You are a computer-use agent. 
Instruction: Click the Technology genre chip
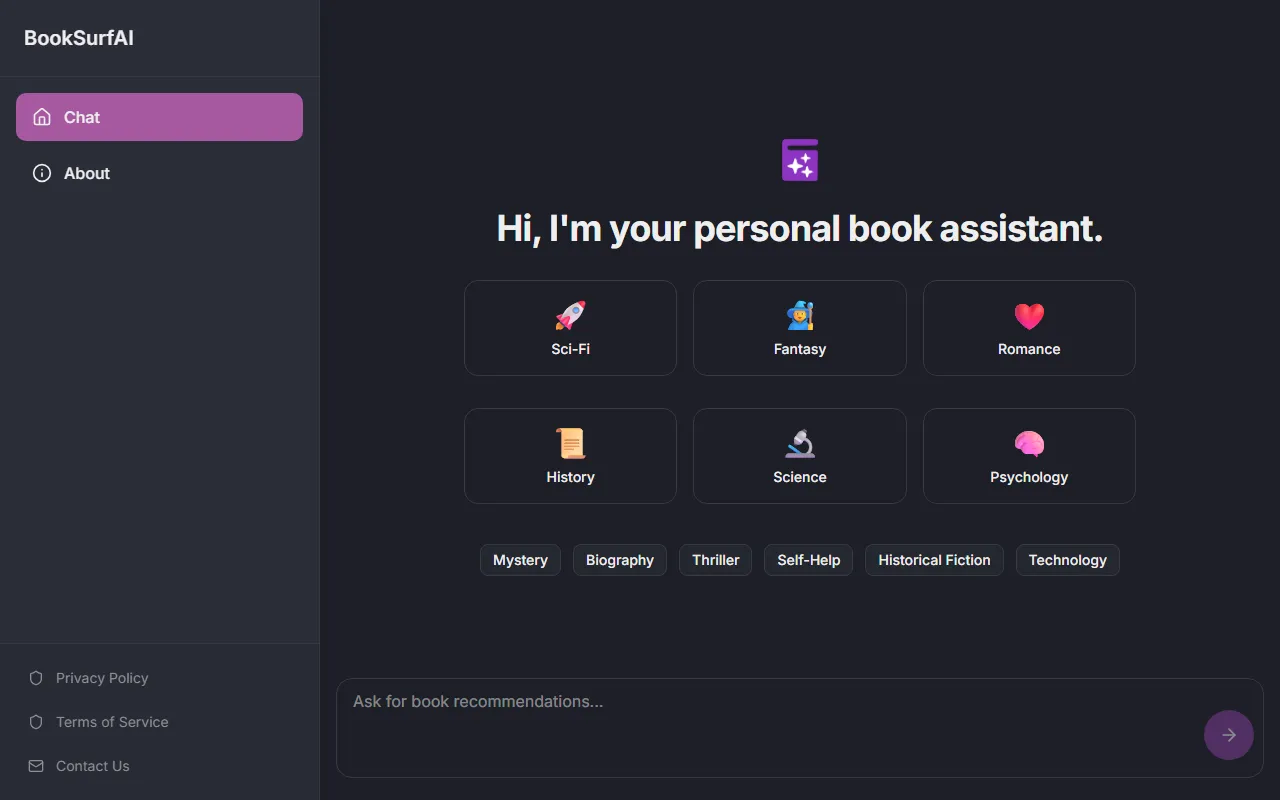coord(1067,560)
